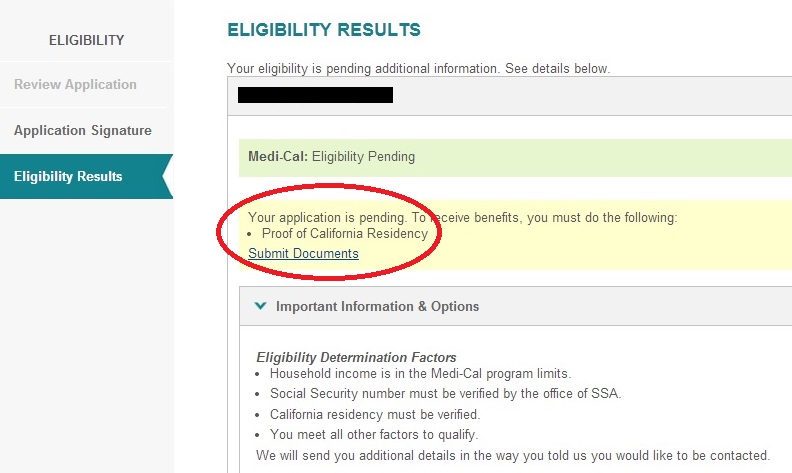792x473 pixels.
Task: Click the 'Your application is pending' notice text
Action: [462, 217]
